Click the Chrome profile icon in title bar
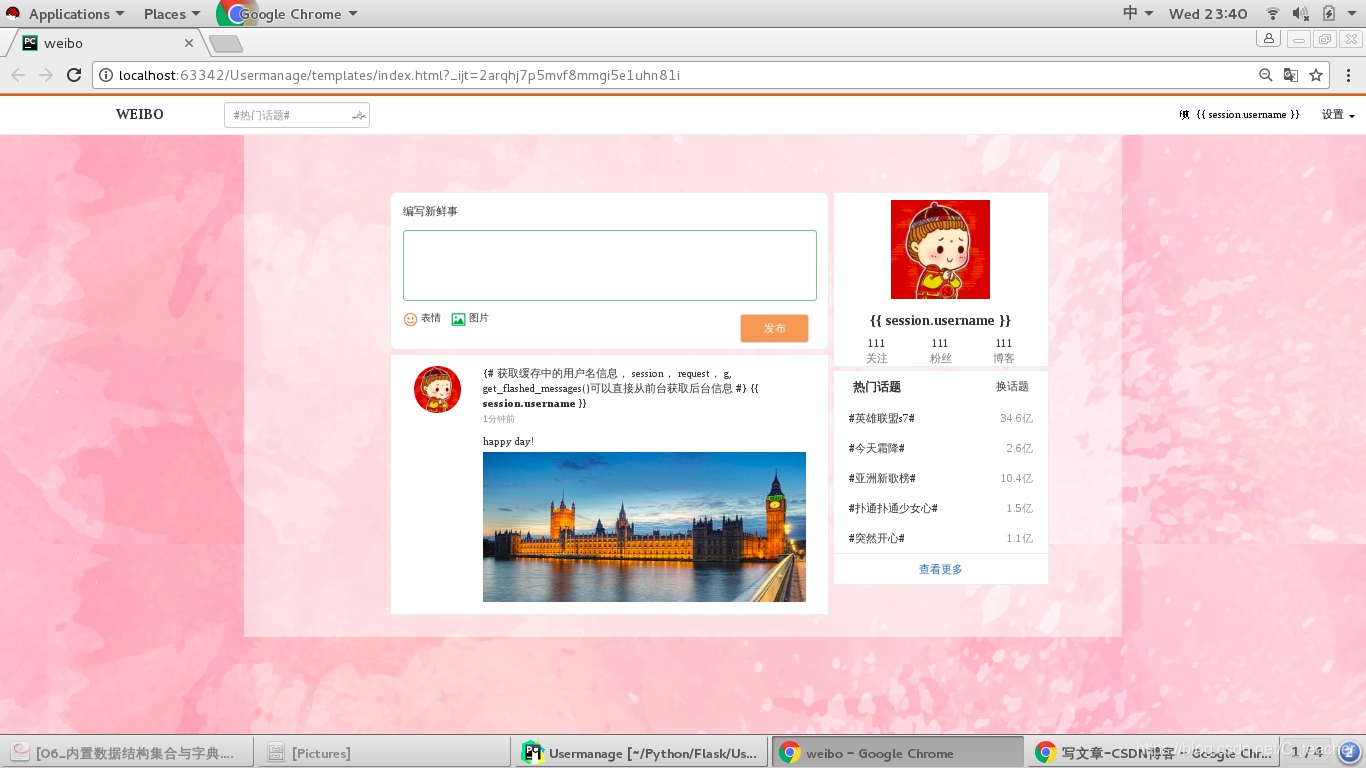This screenshot has width=1366, height=768. [x=1269, y=39]
